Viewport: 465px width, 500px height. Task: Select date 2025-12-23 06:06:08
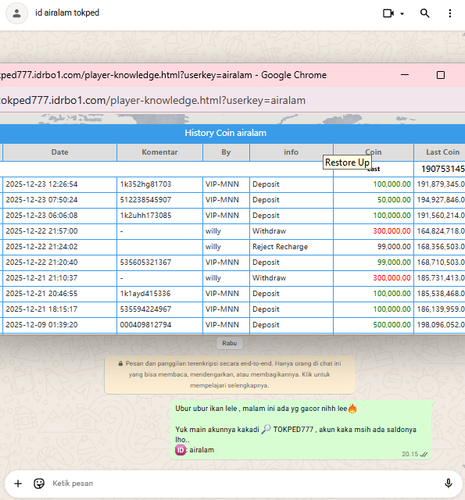(x=42, y=216)
